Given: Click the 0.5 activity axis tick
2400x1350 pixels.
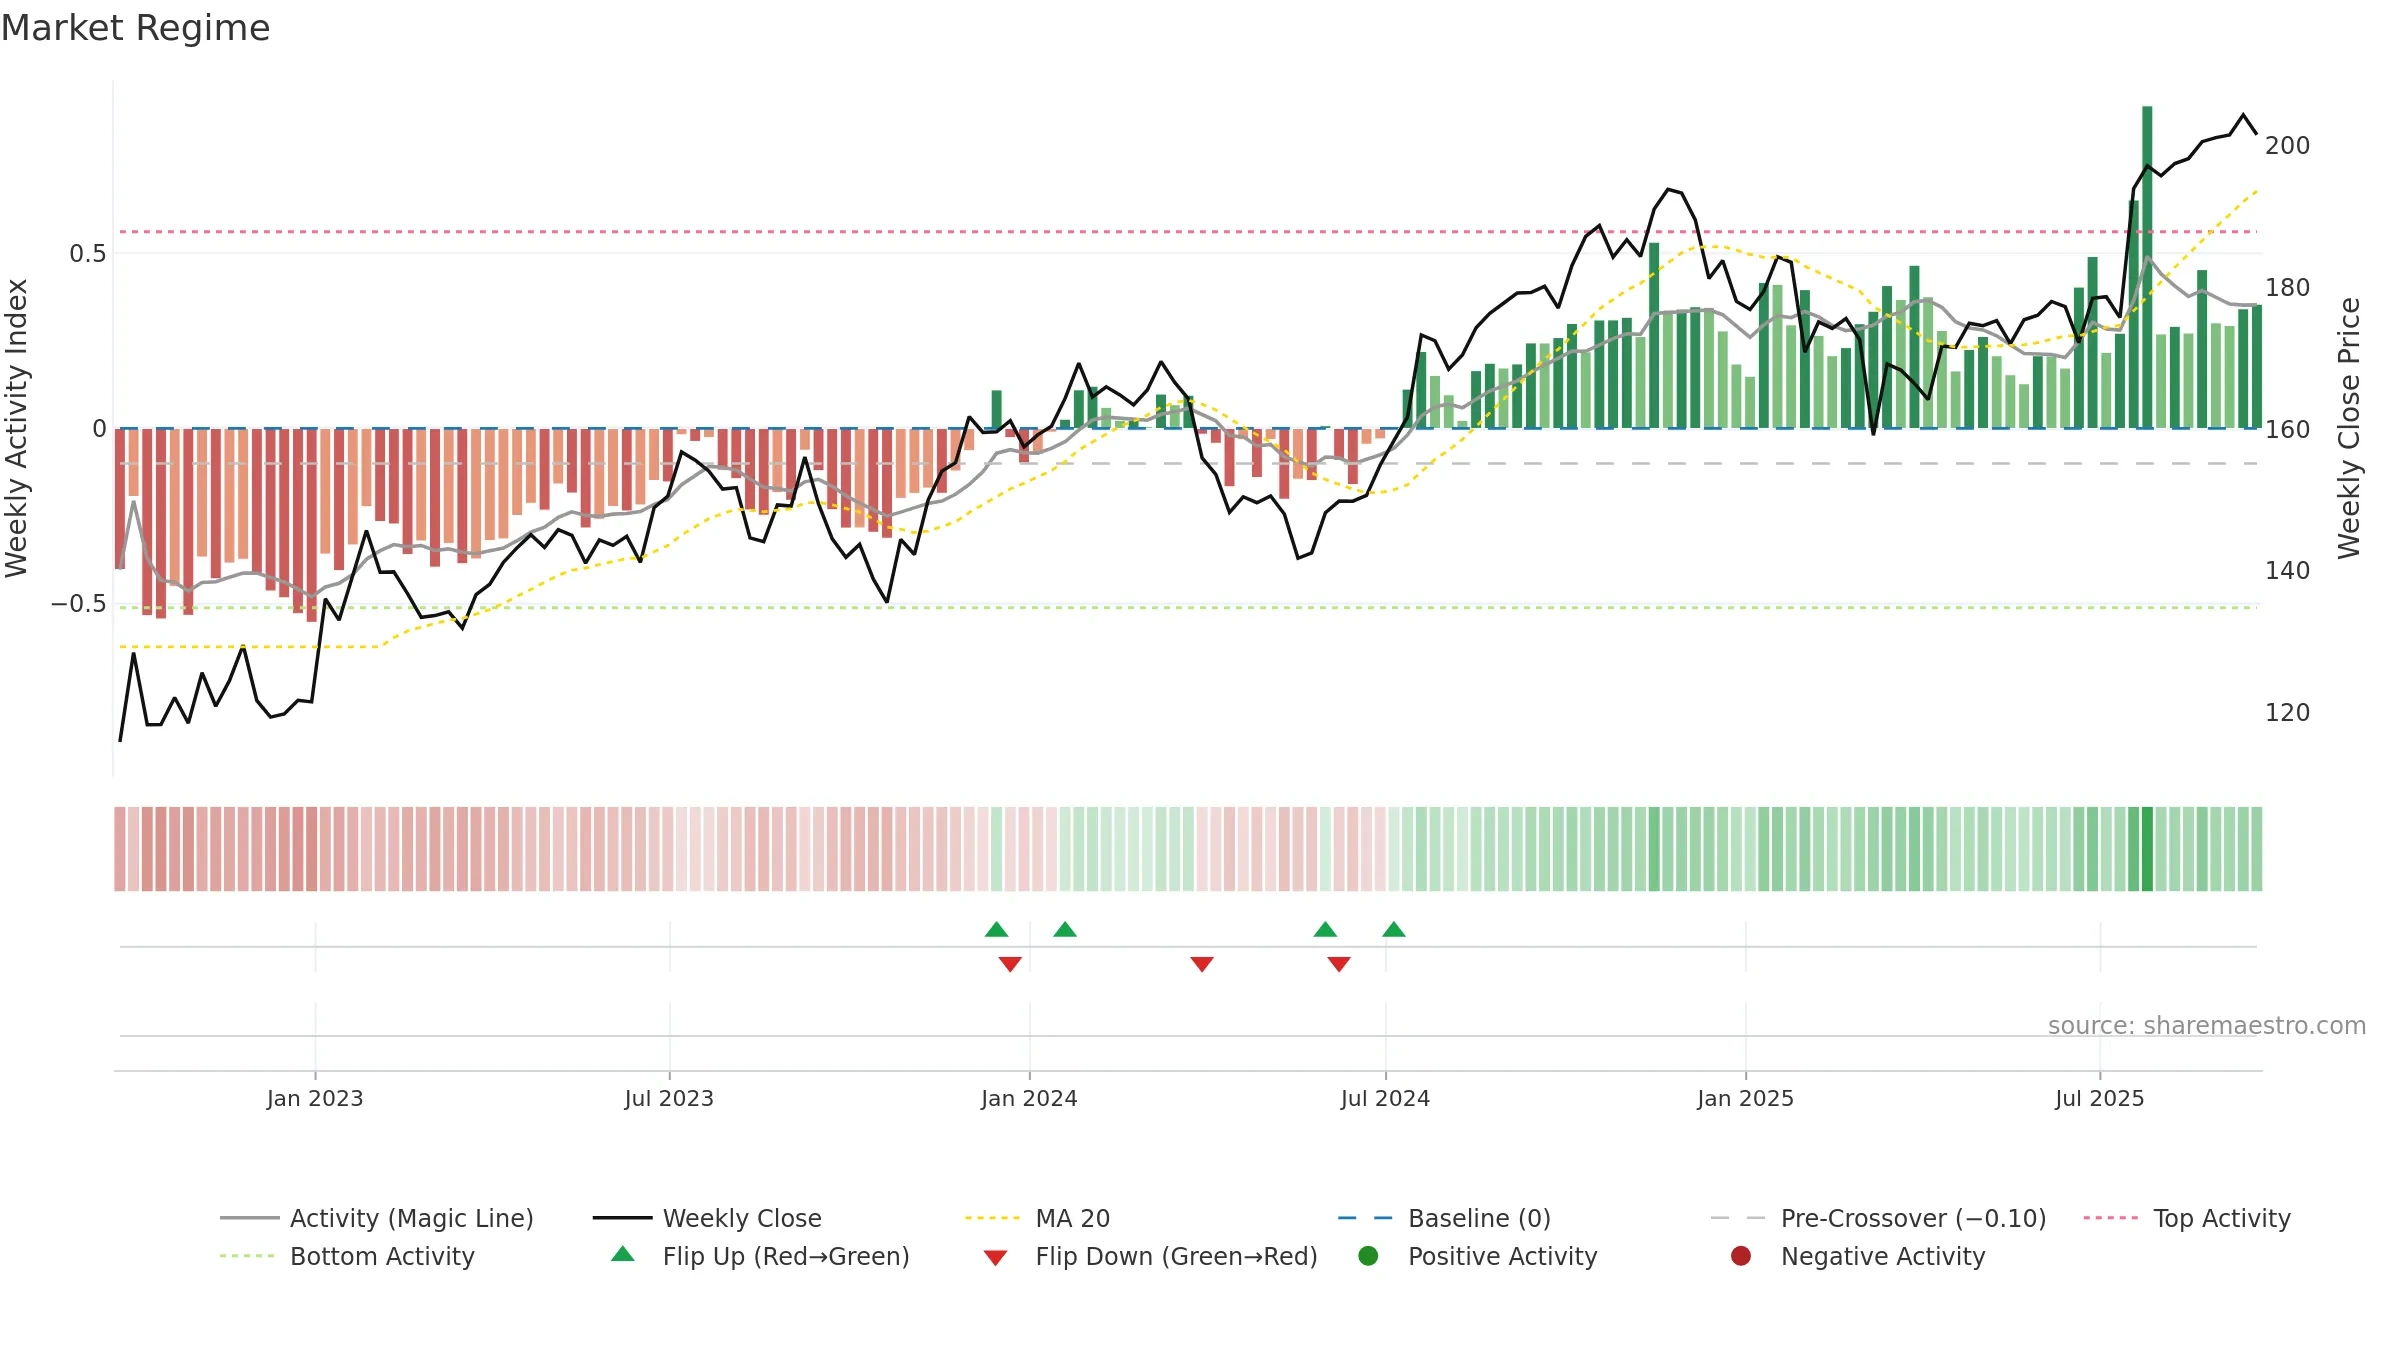Looking at the screenshot, I should (x=88, y=254).
